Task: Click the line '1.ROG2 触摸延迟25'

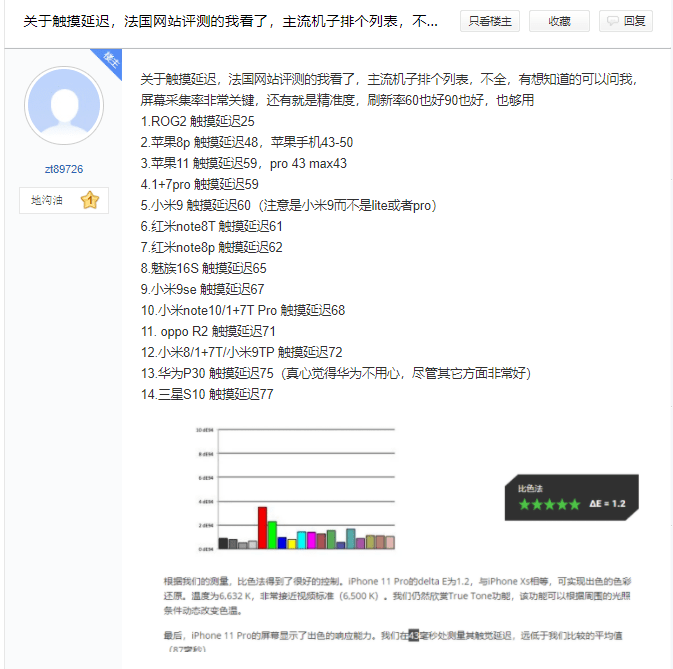Action: (197, 121)
